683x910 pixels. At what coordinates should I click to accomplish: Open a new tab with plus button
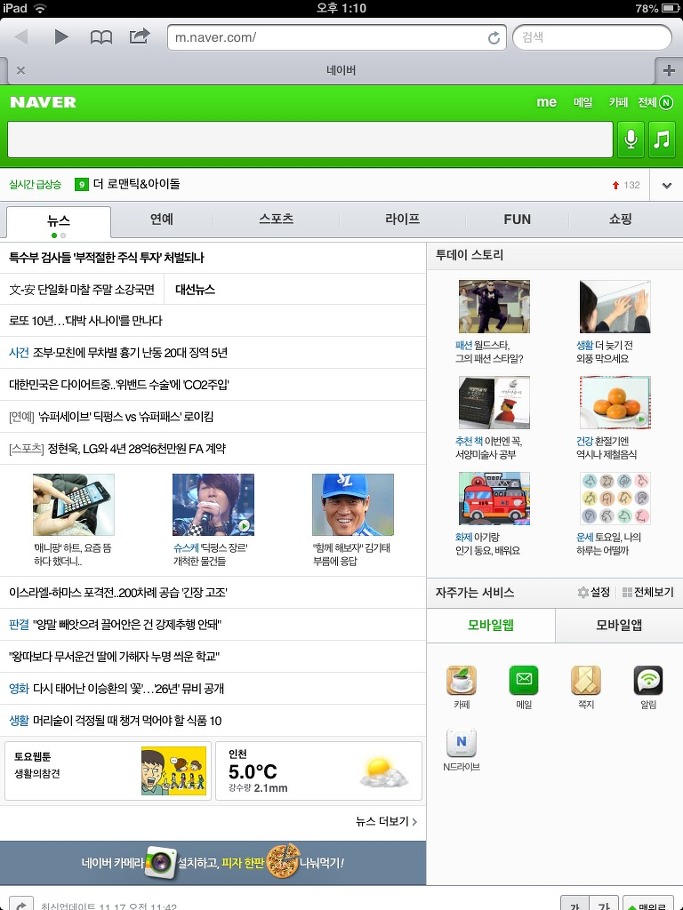click(x=668, y=70)
